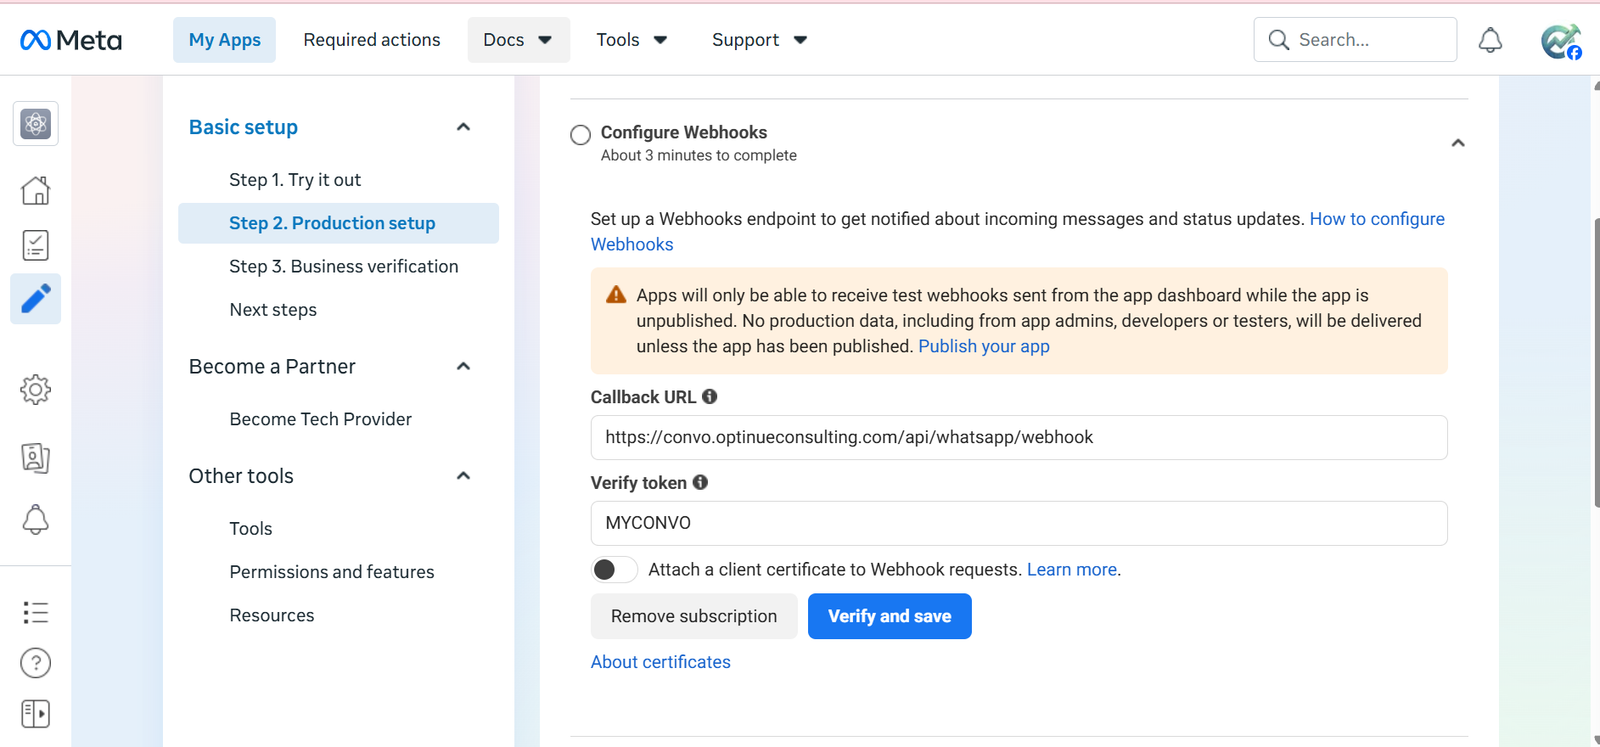This screenshot has width=1600, height=747.
Task: Open Required actions
Action: coord(372,40)
